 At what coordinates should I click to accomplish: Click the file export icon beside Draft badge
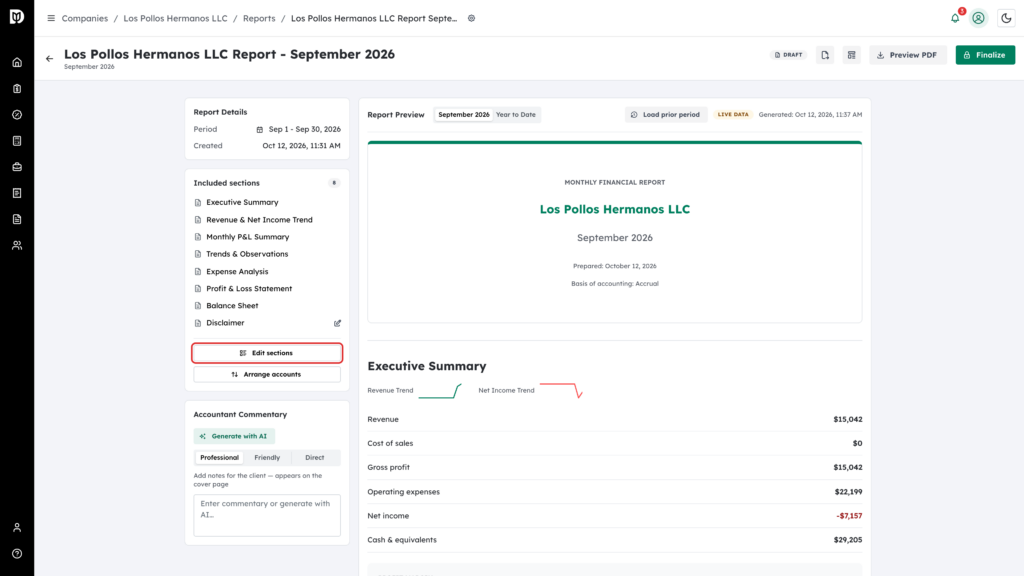pyautogui.click(x=825, y=55)
